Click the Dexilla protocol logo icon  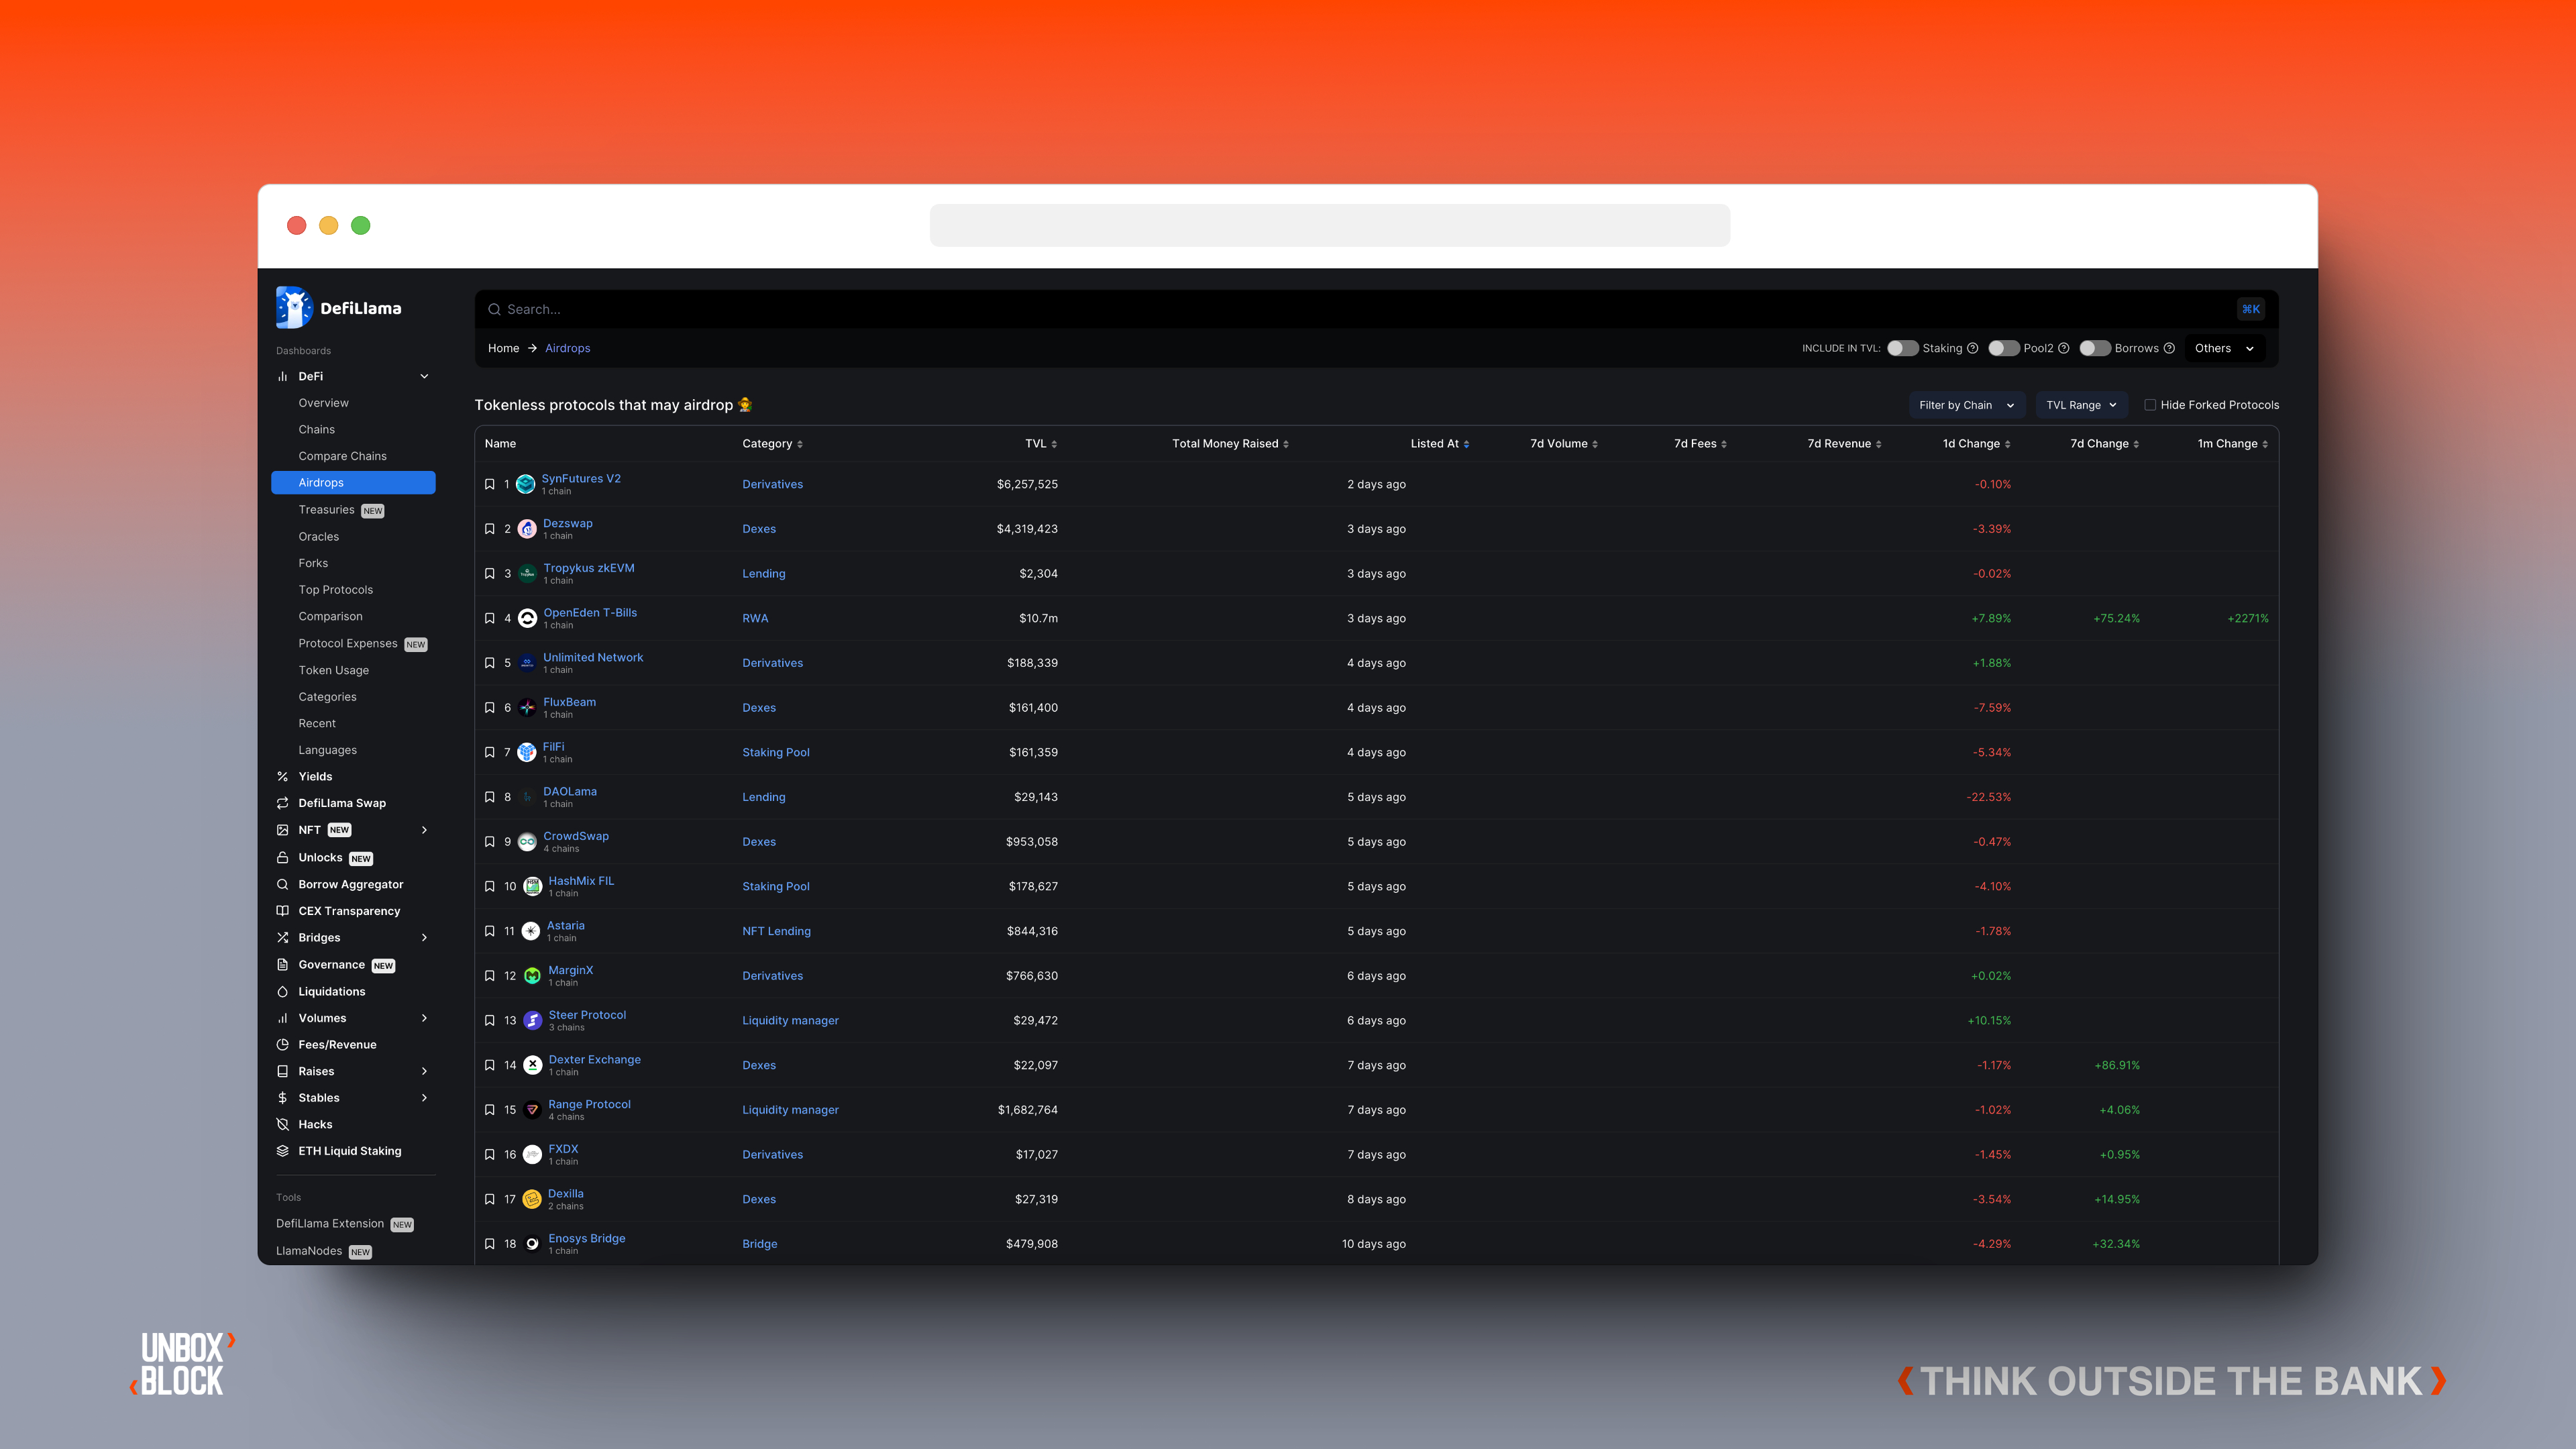click(532, 1199)
